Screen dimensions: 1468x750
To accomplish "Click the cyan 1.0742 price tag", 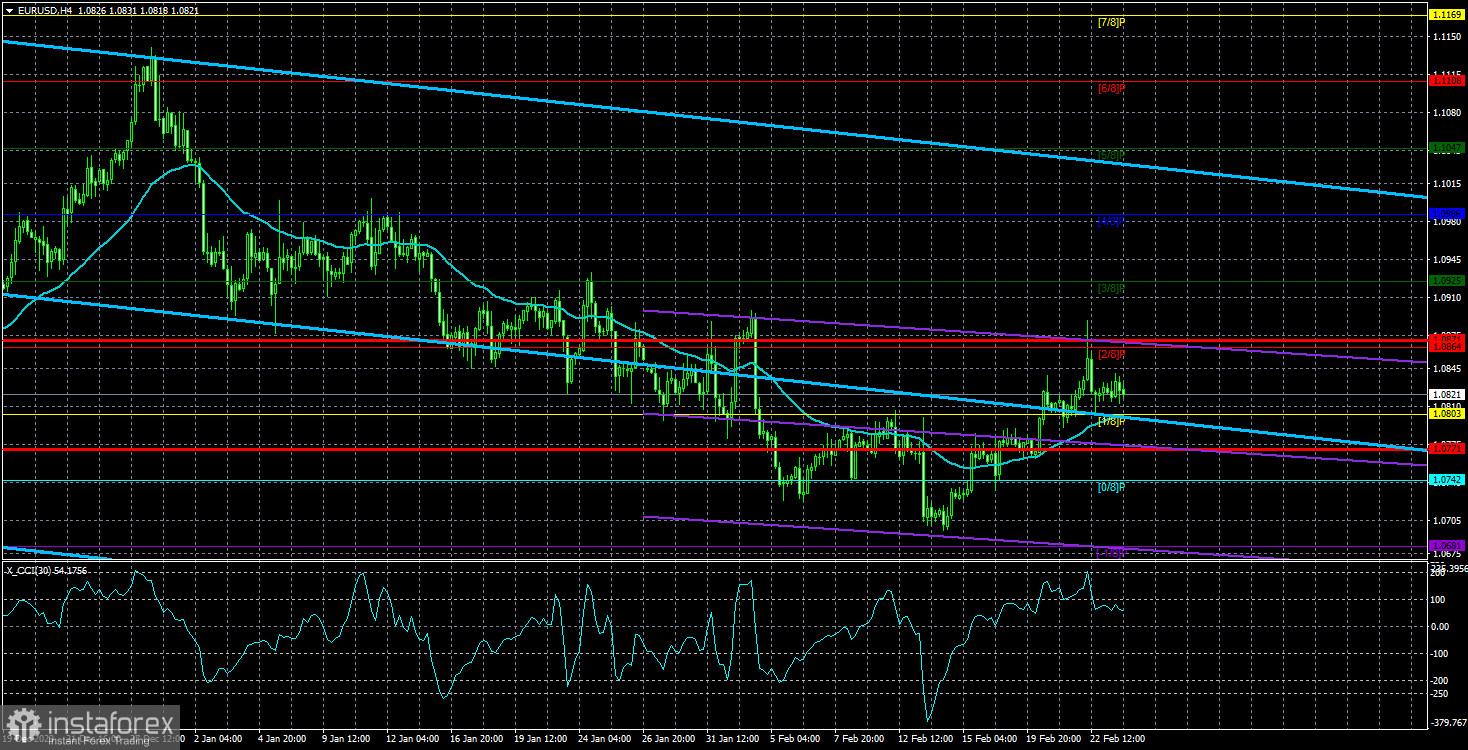I will pyautogui.click(x=1448, y=480).
